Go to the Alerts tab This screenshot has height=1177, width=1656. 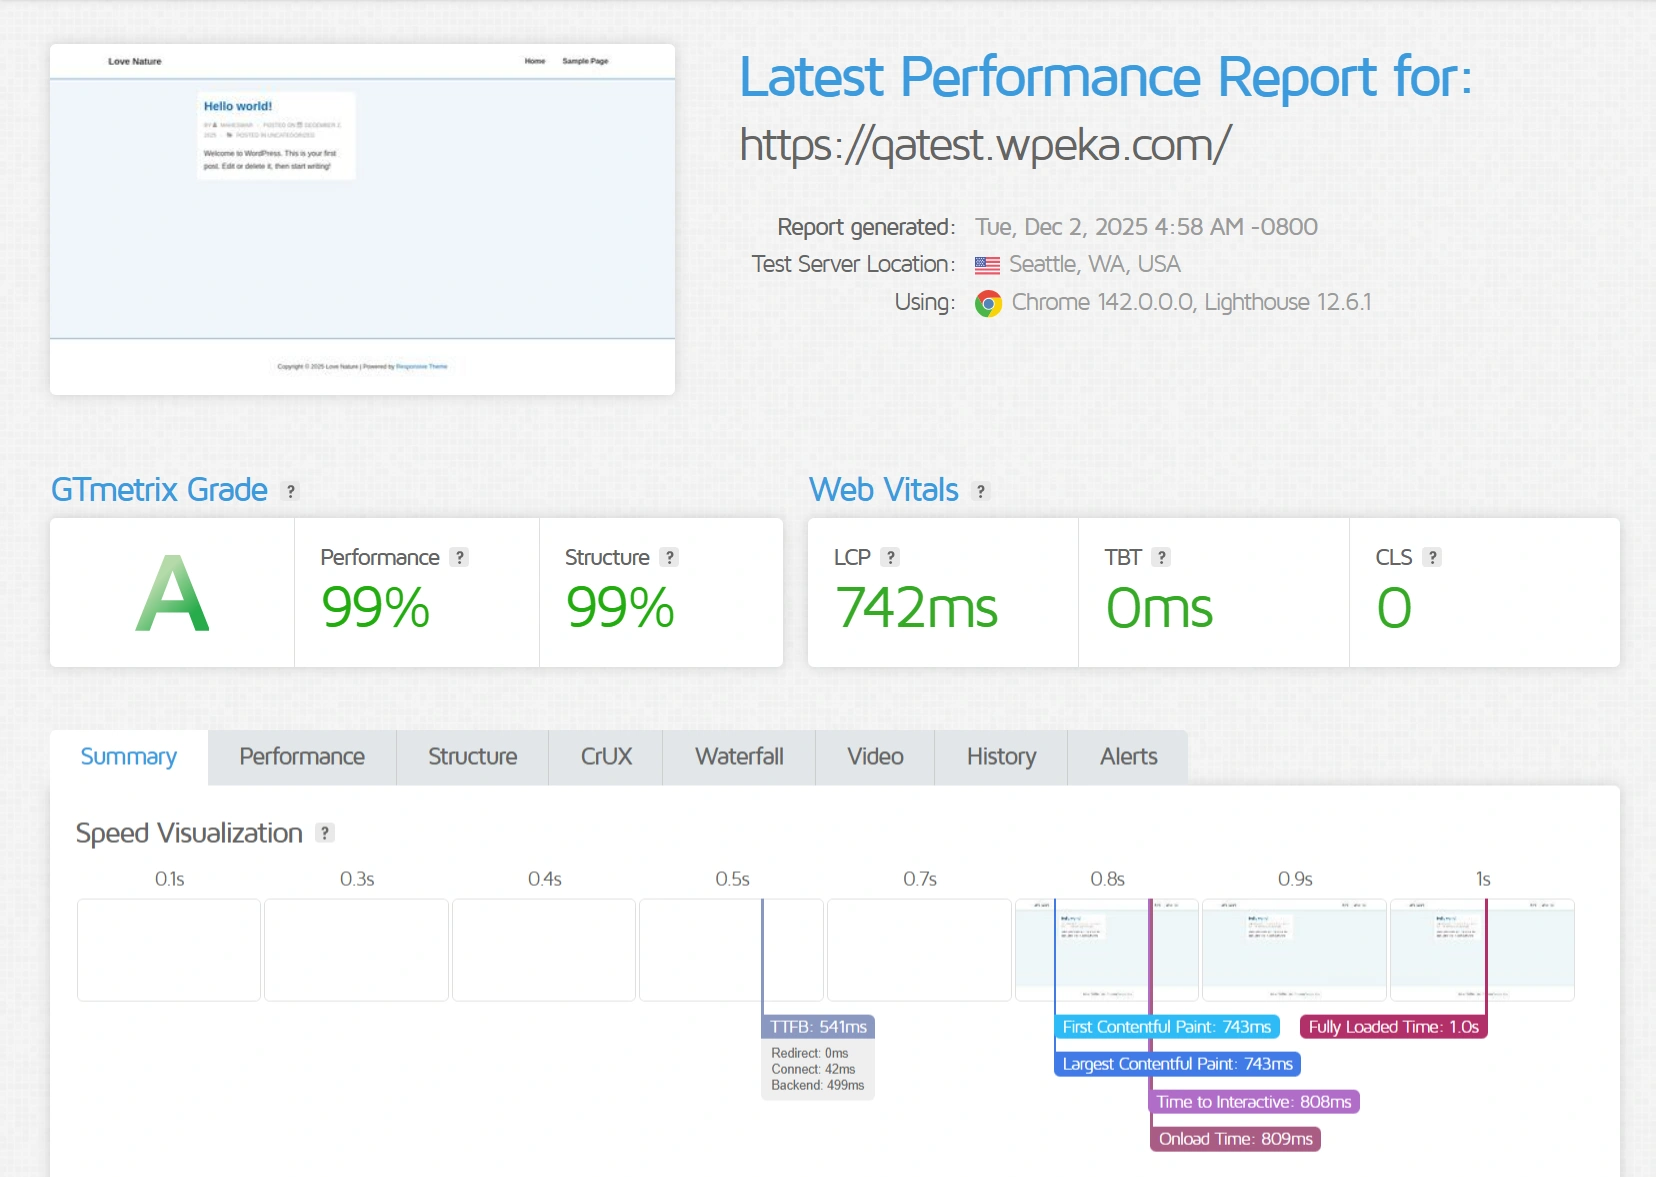point(1128,757)
